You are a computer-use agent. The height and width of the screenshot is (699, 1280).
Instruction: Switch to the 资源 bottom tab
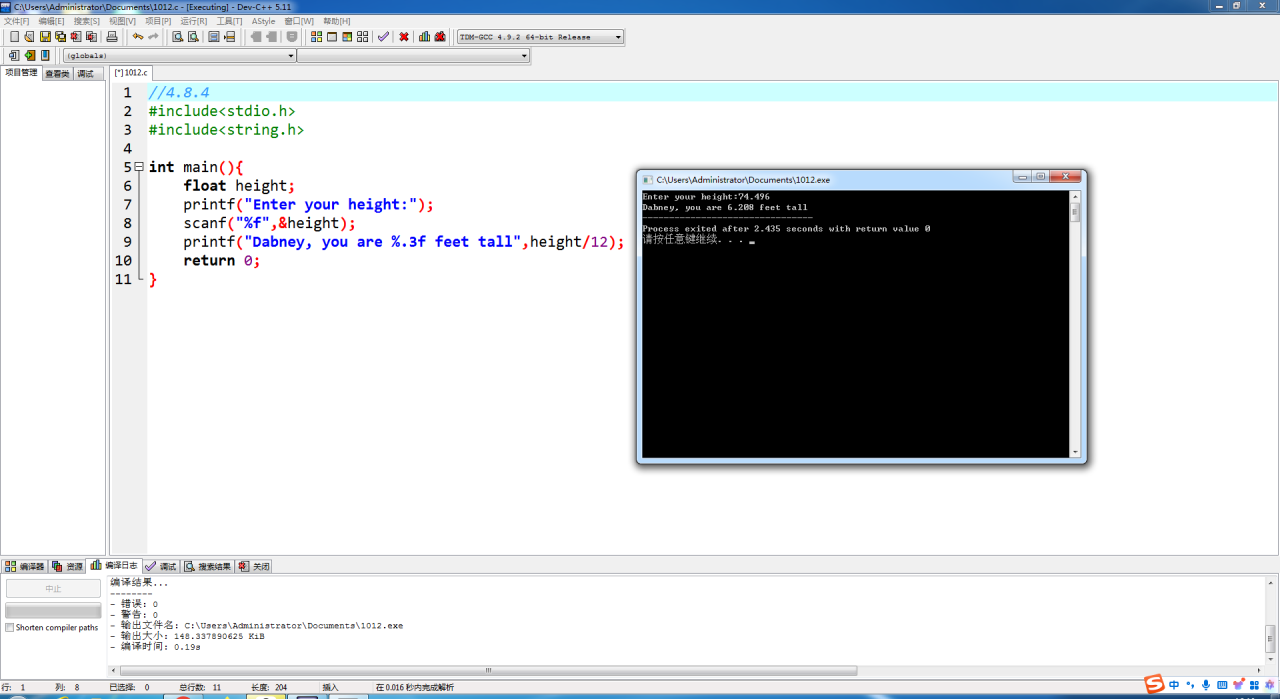[68, 566]
